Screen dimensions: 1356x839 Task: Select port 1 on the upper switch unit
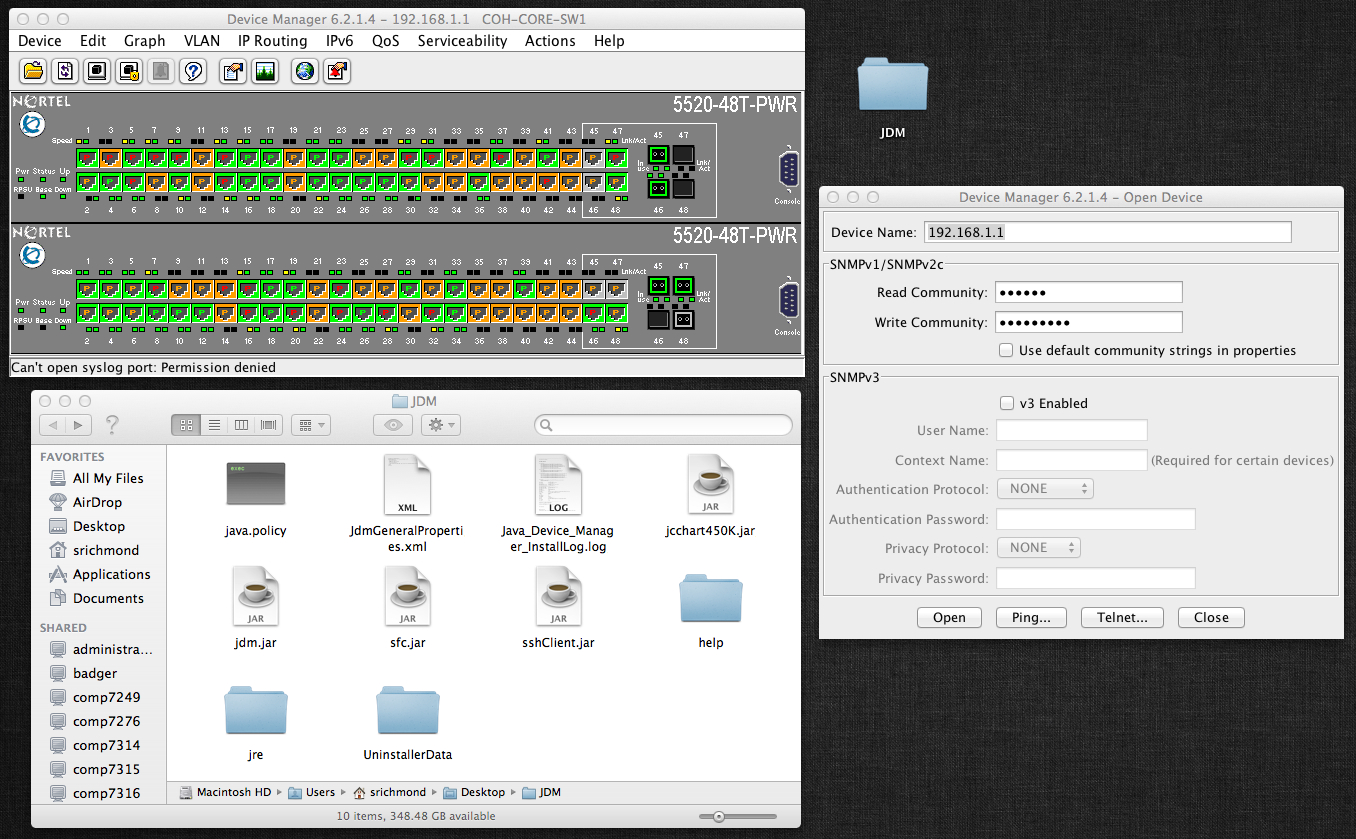(88, 158)
